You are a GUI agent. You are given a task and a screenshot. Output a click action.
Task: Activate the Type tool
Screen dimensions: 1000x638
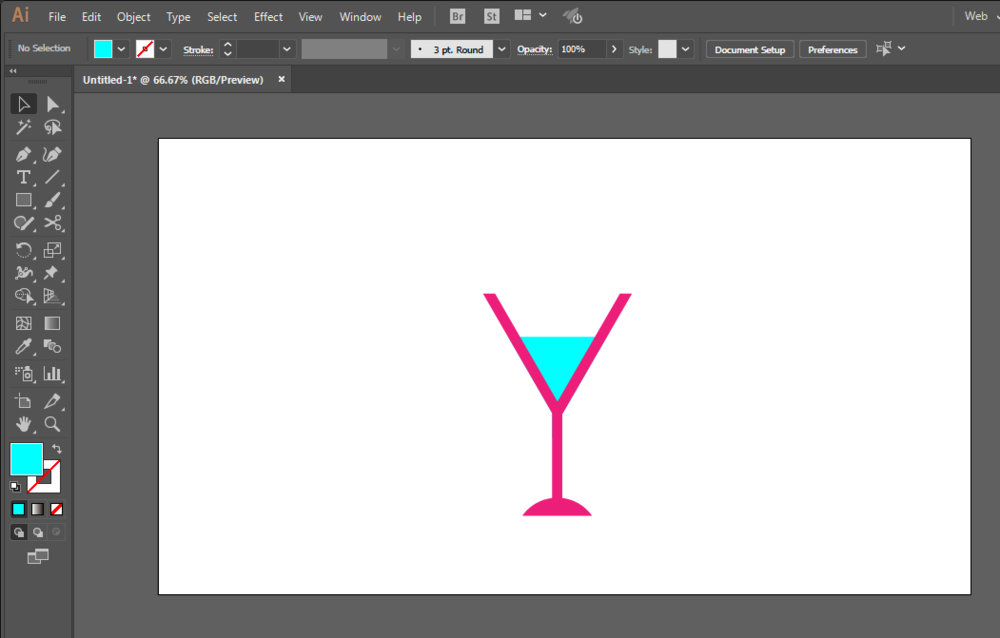click(24, 177)
